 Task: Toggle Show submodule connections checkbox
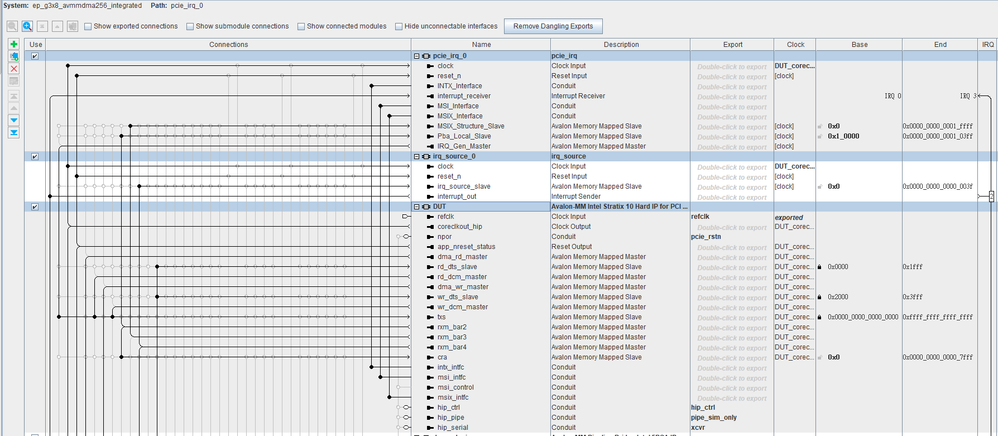pyautogui.click(x=191, y=26)
